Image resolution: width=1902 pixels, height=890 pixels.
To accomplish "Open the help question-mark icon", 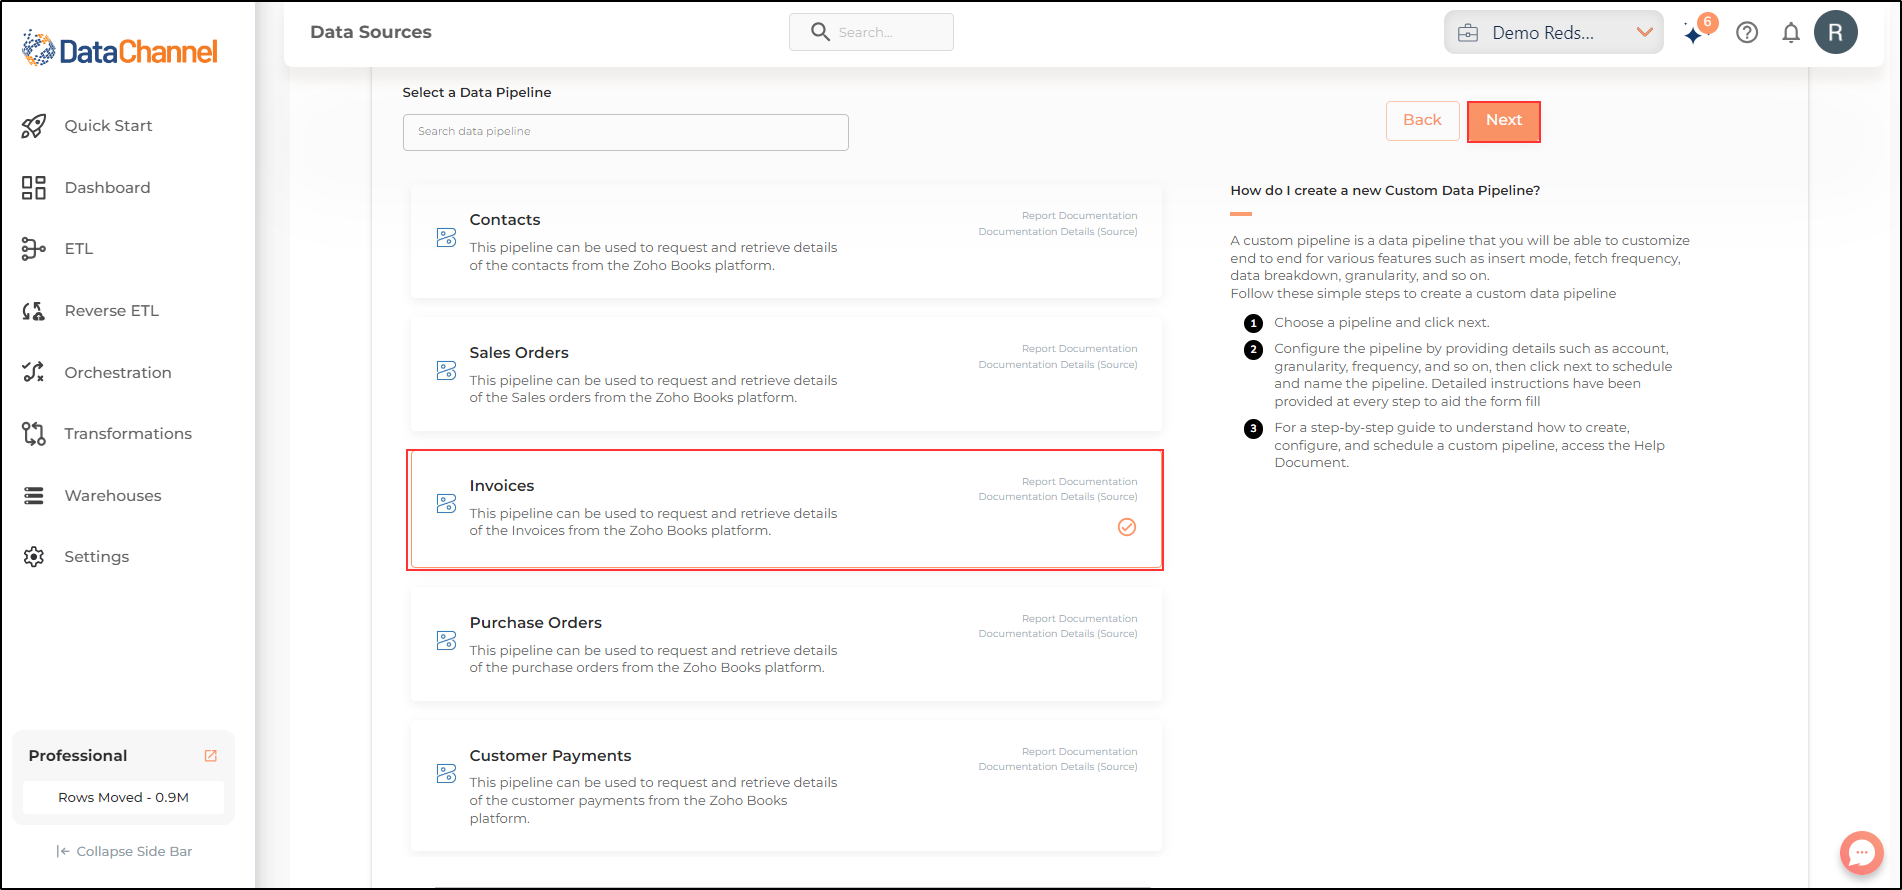I will [1747, 33].
